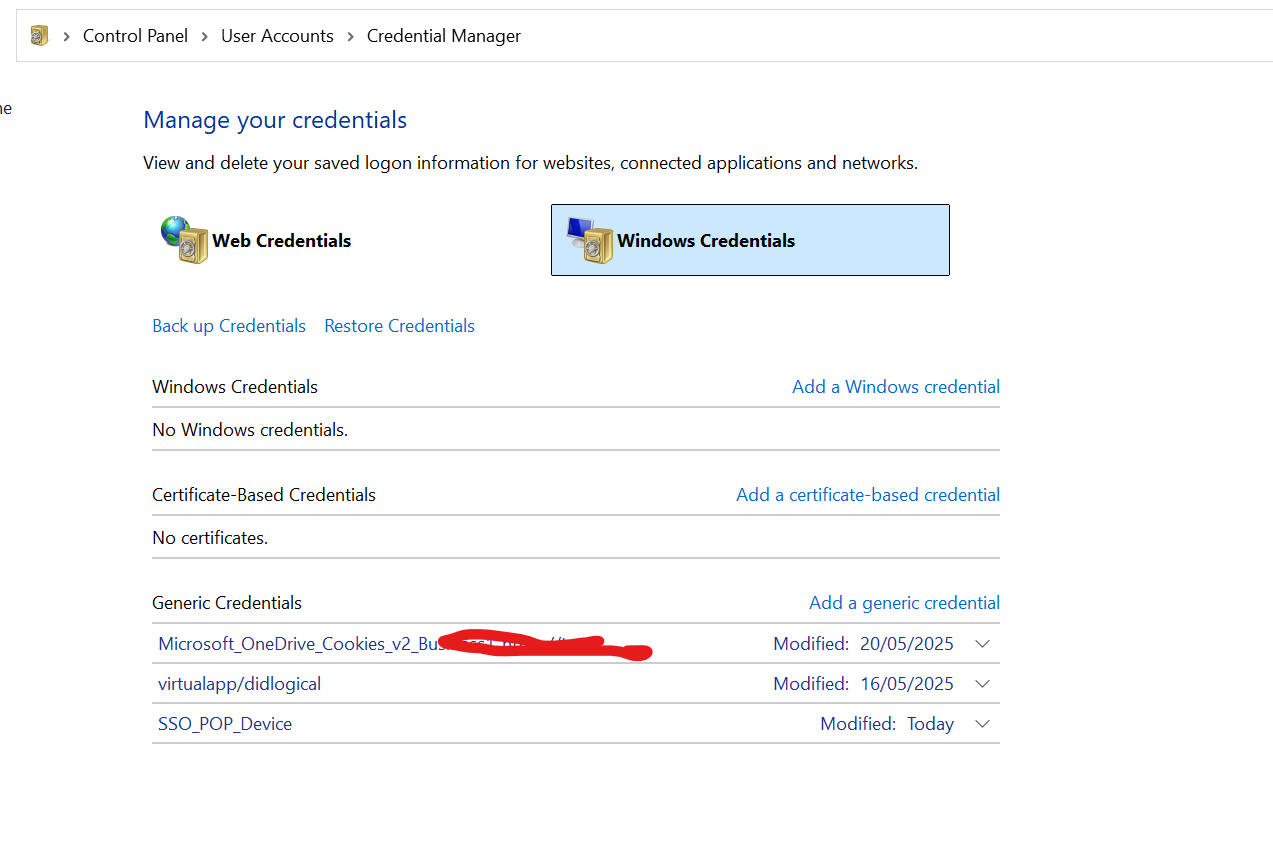Expand the virtualapp/didlogical credential entry
Screen dimensions: 1273x853
tap(982, 683)
